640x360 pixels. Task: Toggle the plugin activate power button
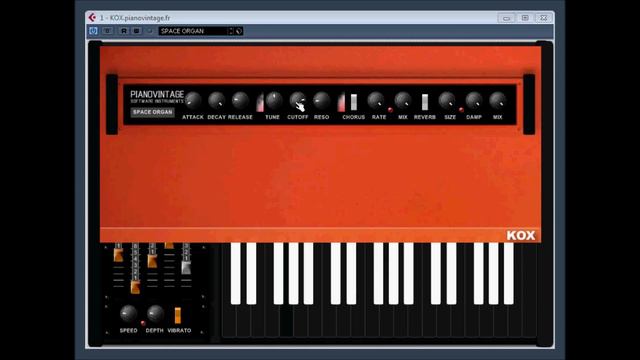(93, 31)
